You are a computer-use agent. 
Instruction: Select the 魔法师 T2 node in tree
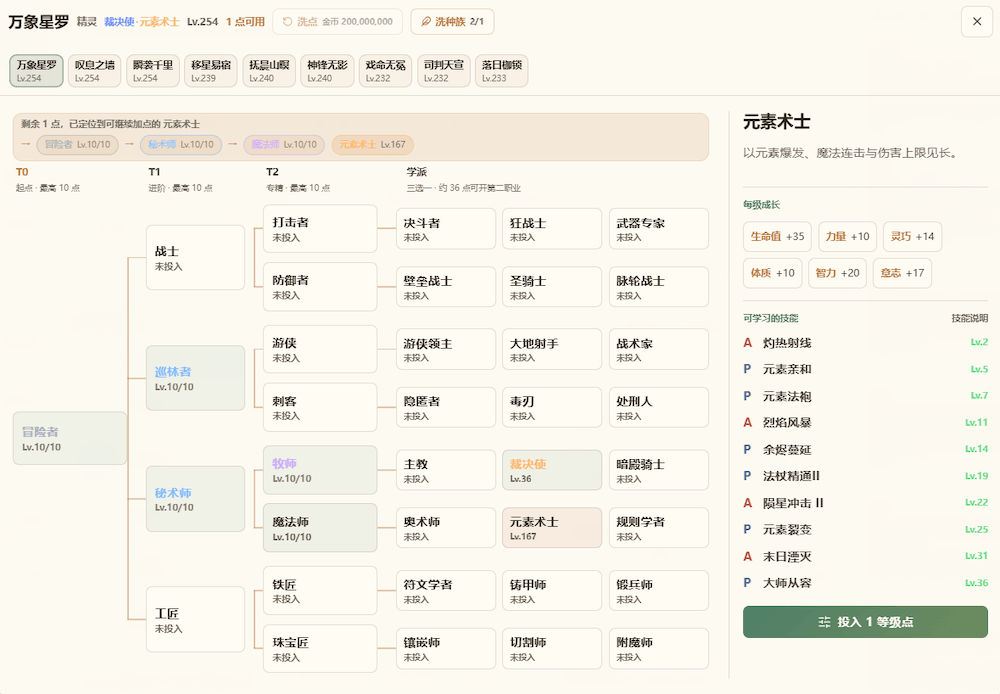[x=320, y=528]
